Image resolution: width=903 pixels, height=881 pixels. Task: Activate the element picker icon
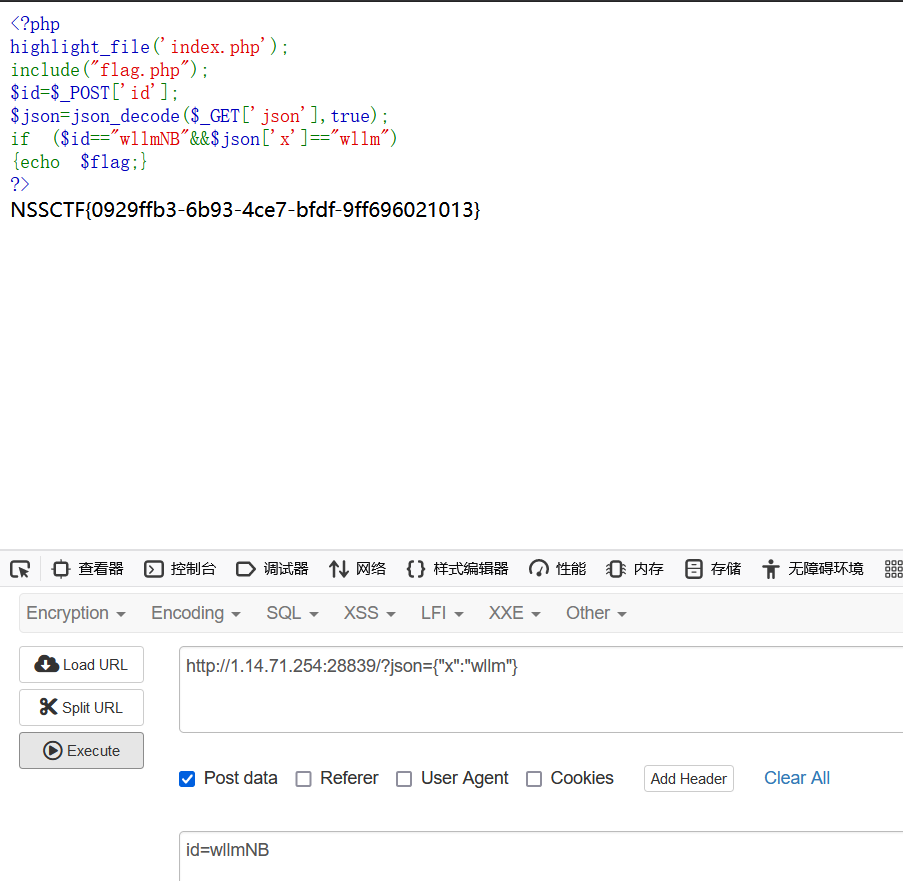20,569
